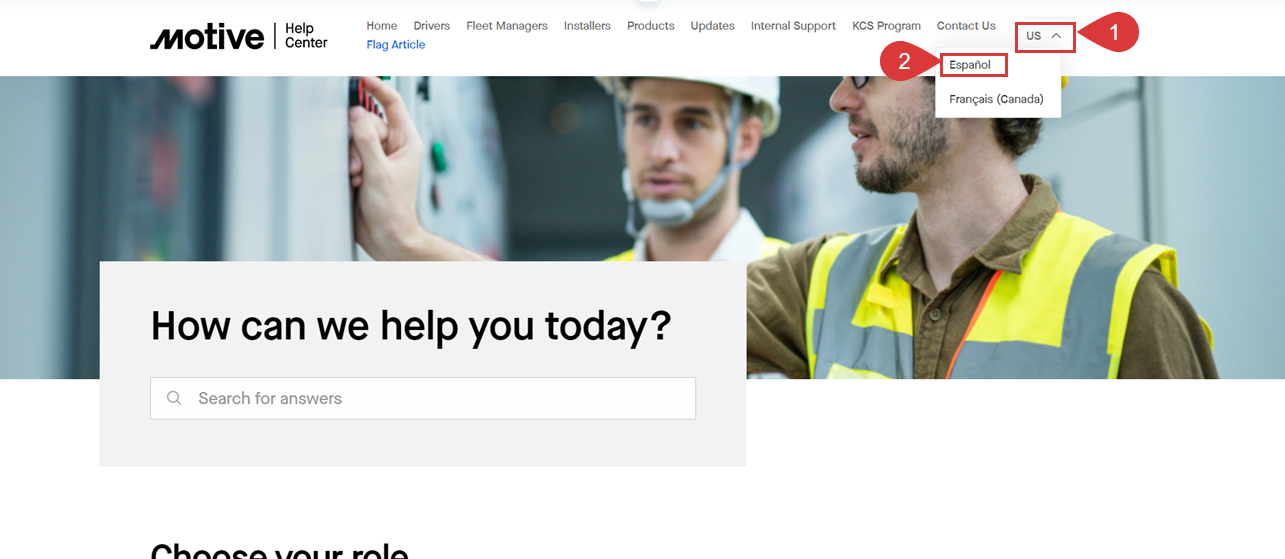Focus the Search for answers field
This screenshot has height=559, width=1285.
(x=423, y=398)
